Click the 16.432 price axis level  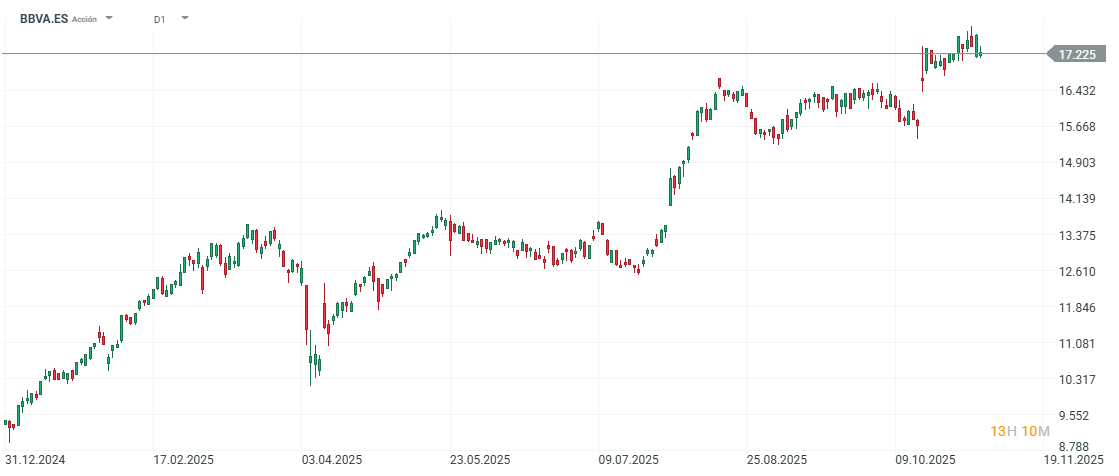coord(1078,91)
